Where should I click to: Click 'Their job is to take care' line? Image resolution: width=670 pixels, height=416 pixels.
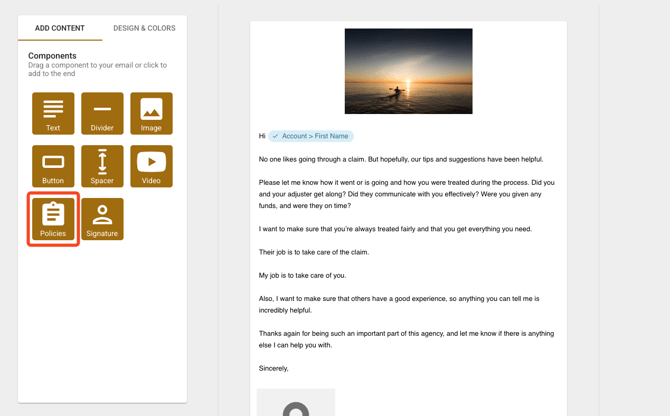tap(313, 252)
